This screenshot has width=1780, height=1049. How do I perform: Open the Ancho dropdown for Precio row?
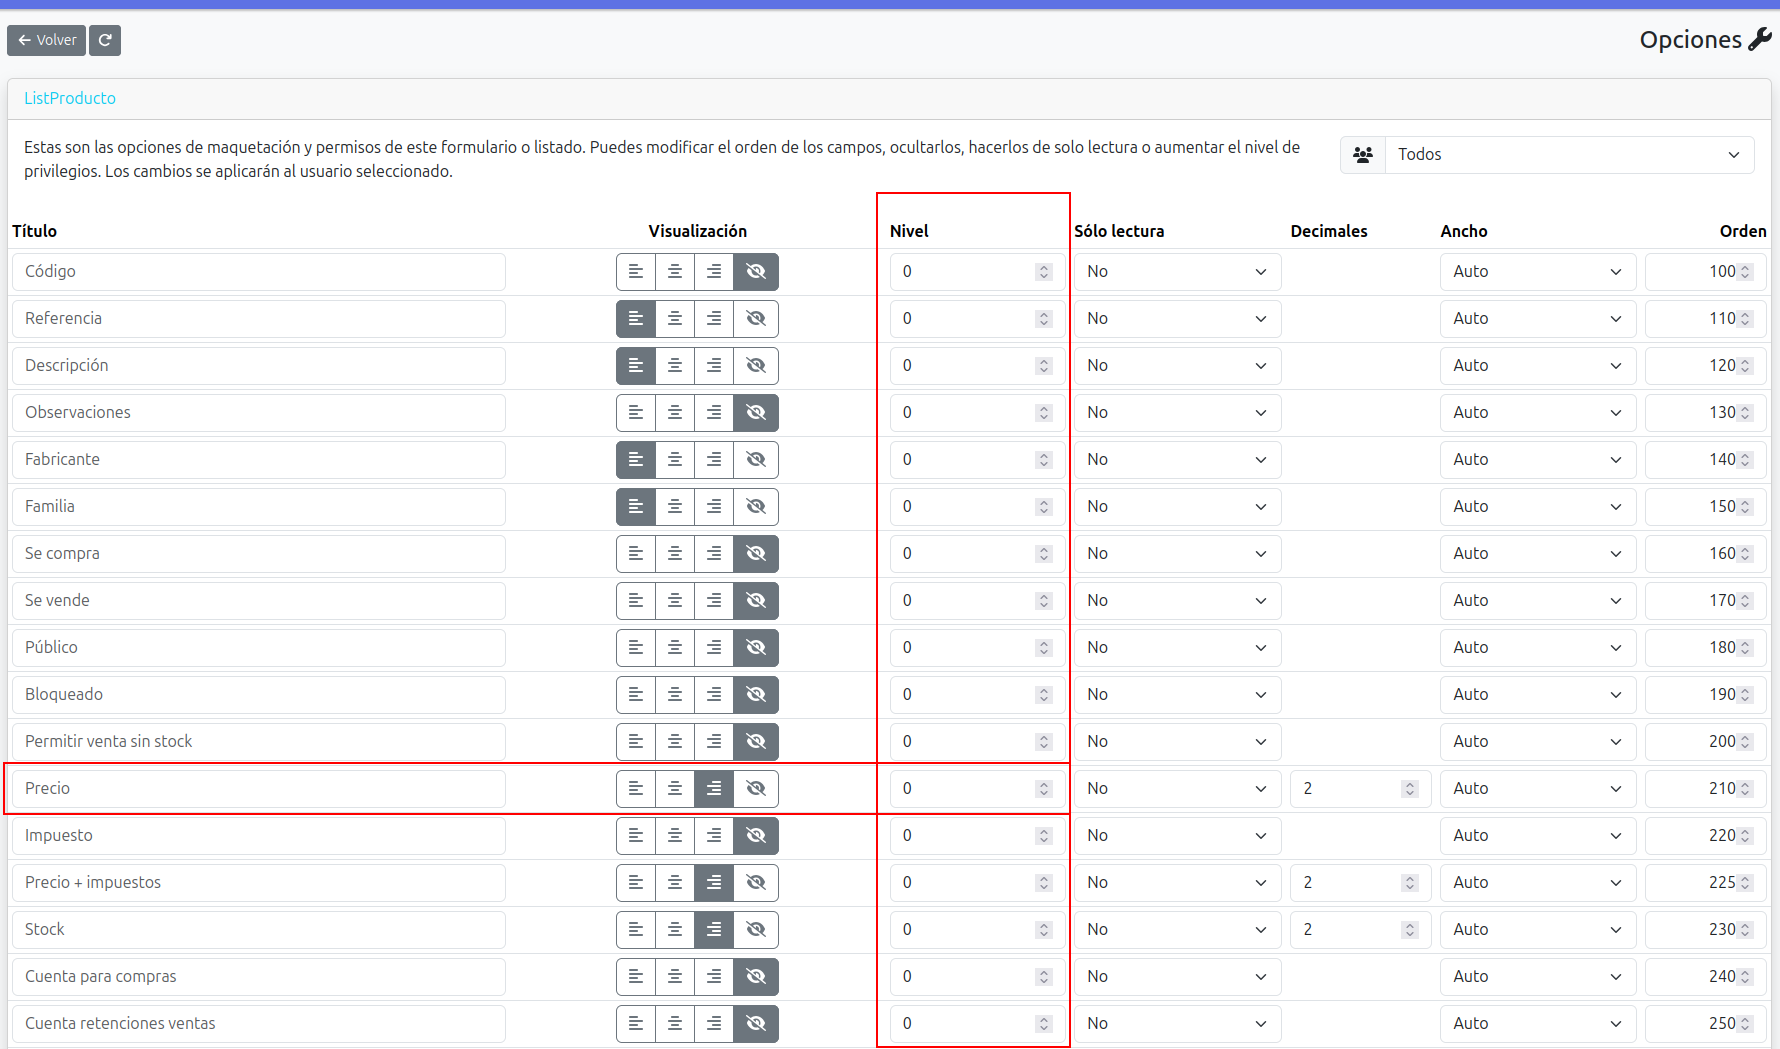coord(1536,789)
